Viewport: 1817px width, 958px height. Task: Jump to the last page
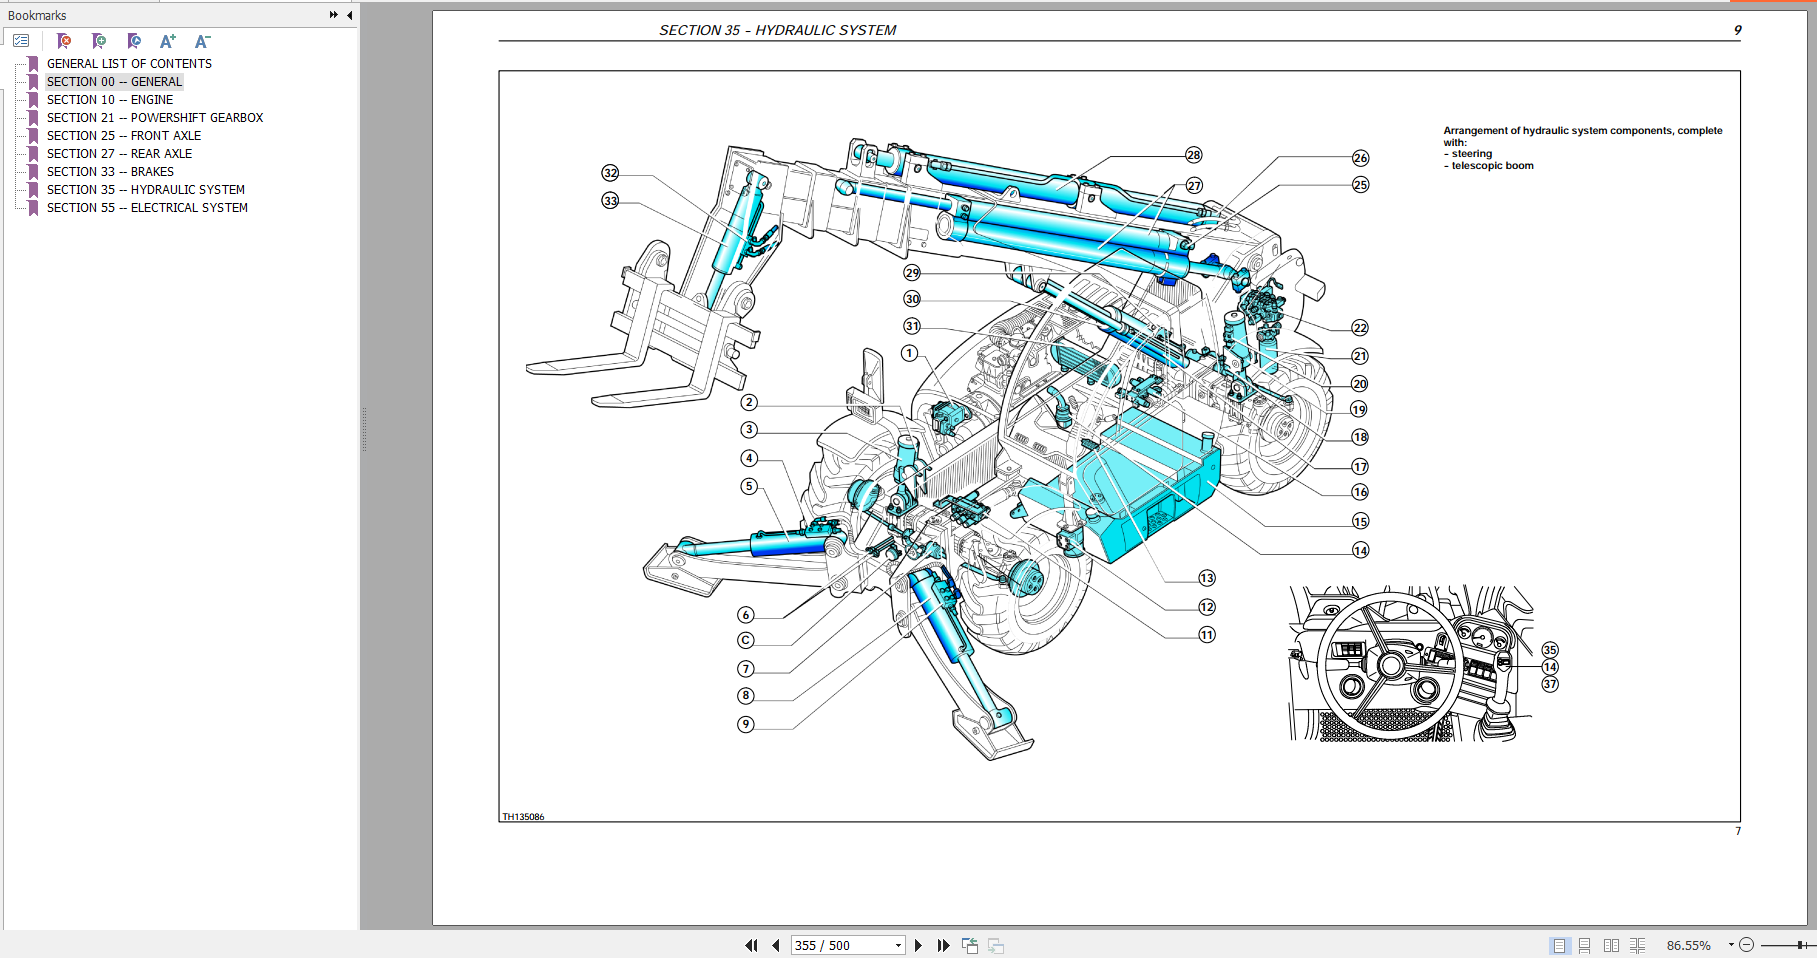click(943, 945)
